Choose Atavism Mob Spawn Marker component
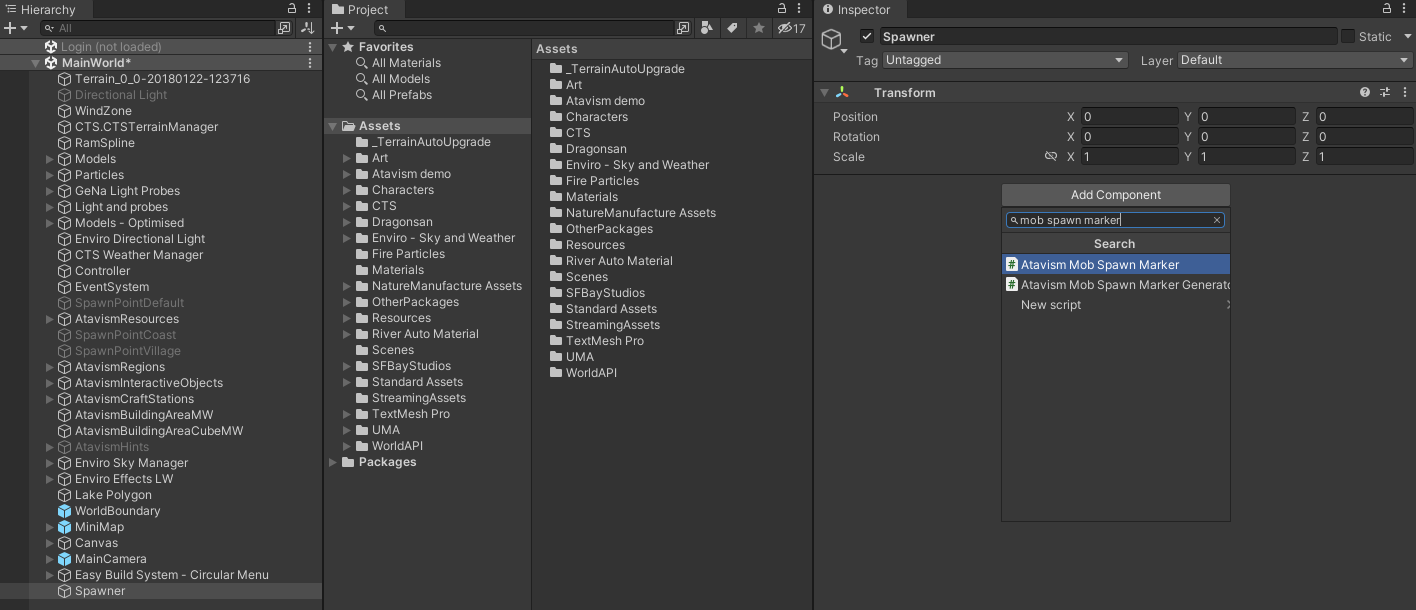This screenshot has height=610, width=1416. click(x=1100, y=265)
